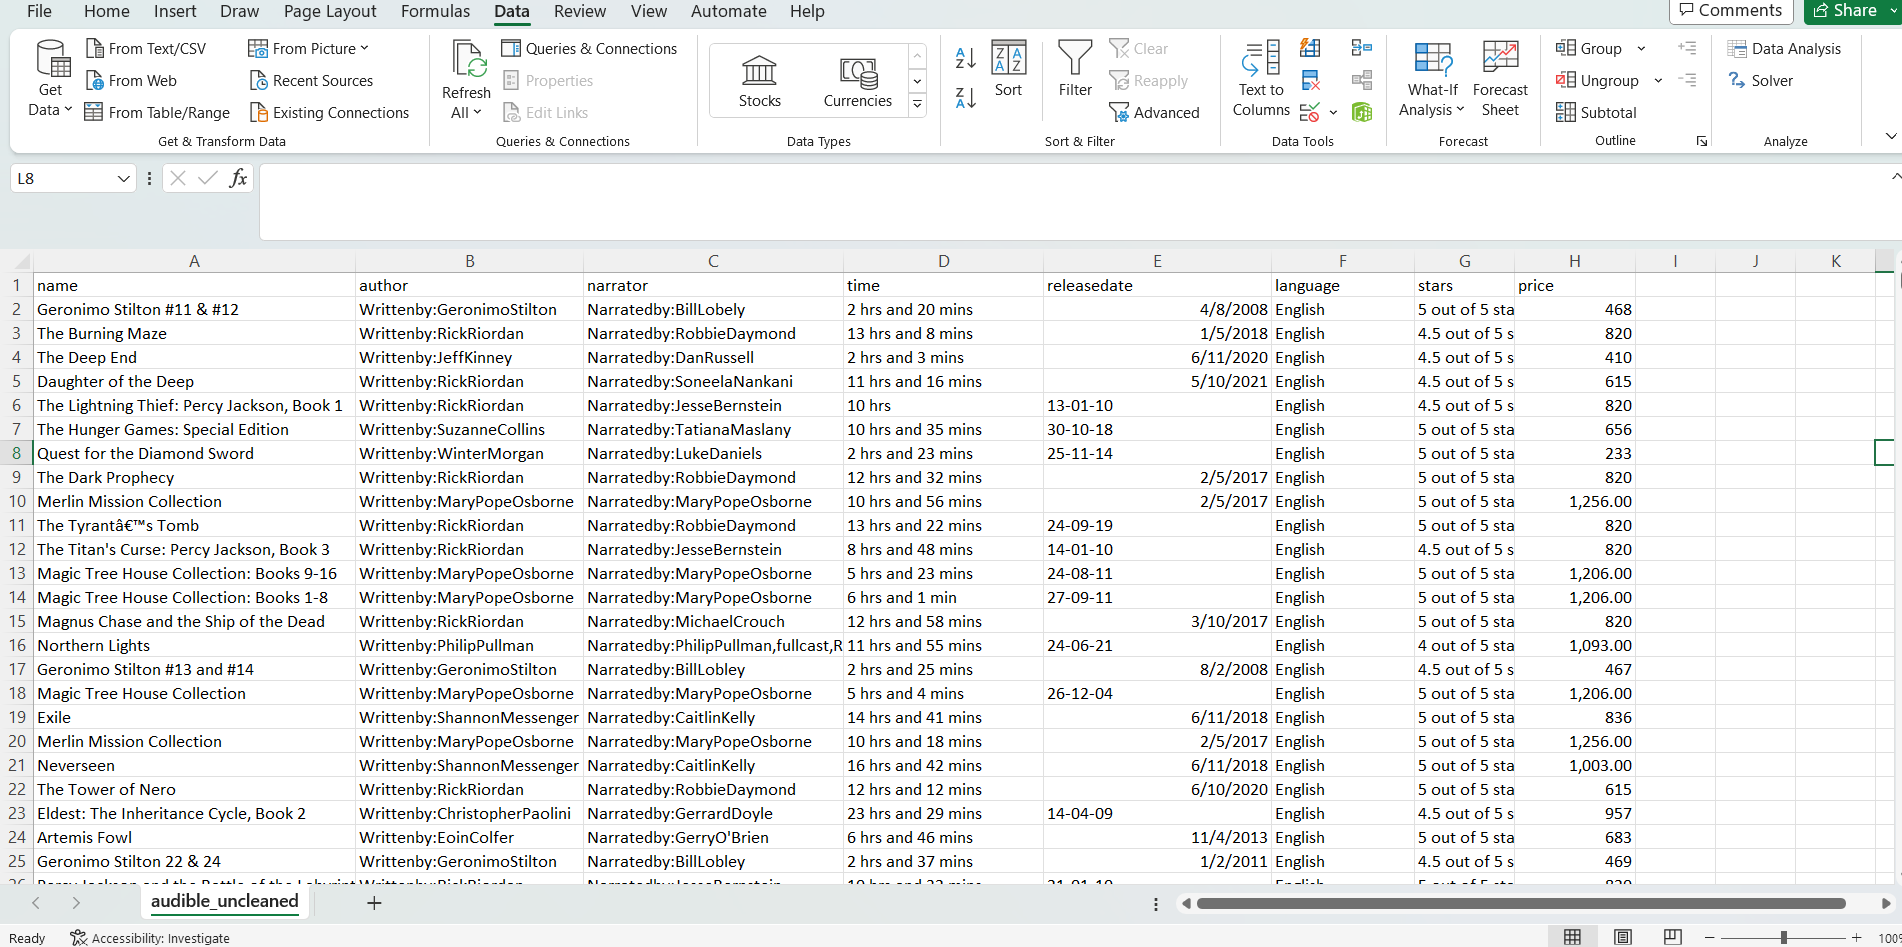Select the audible_uncleaned sheet tab
This screenshot has height=947, width=1902.
[224, 901]
